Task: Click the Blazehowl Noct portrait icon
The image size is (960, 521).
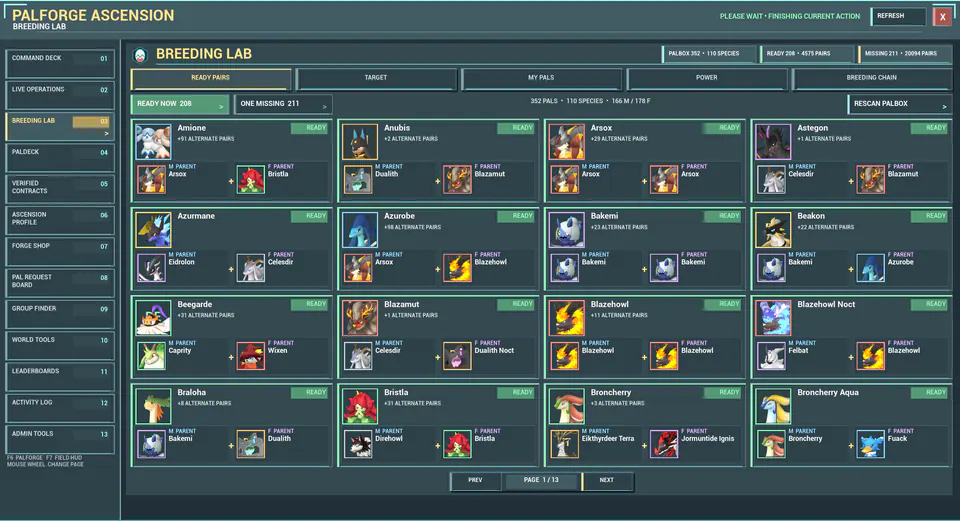Action: point(773,318)
